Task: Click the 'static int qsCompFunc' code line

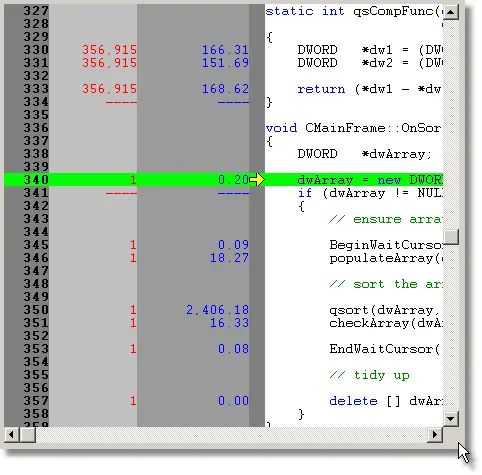Action: pyautogui.click(x=354, y=11)
